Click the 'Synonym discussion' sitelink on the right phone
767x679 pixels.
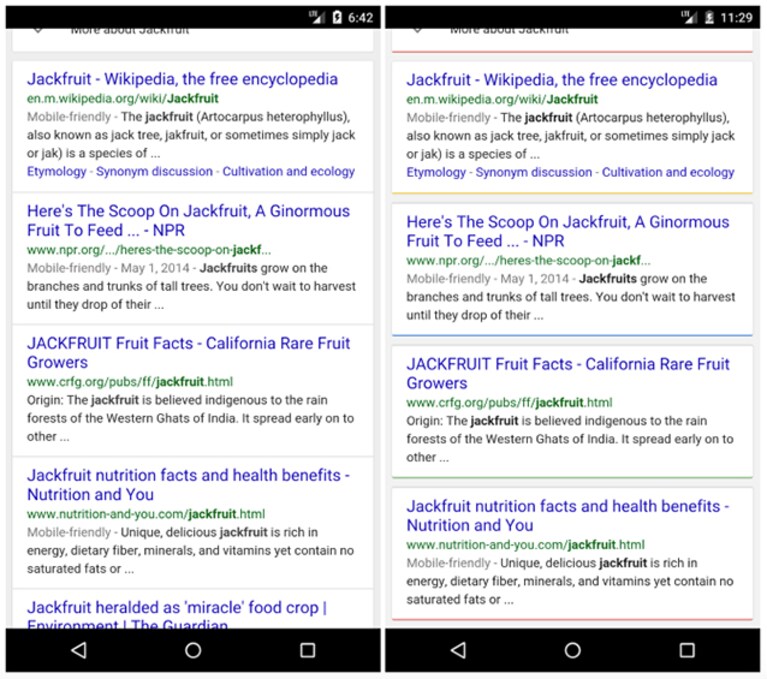tap(534, 173)
